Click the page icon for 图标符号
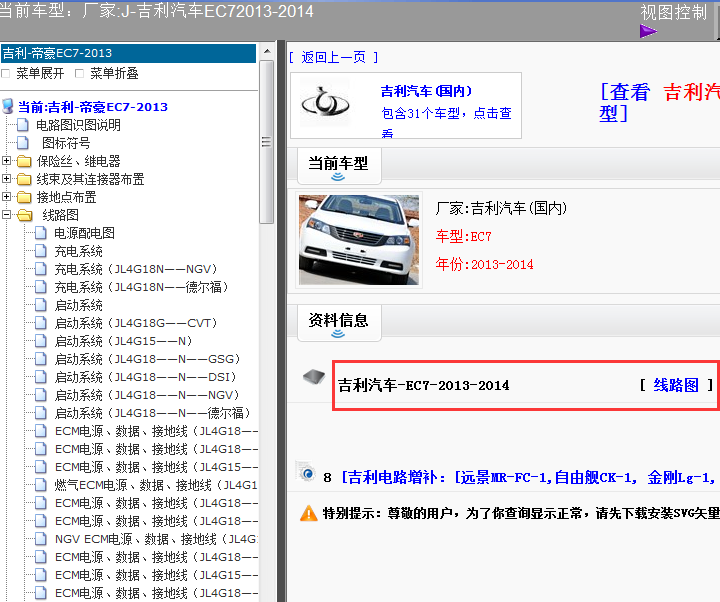Image resolution: width=720 pixels, height=602 pixels. point(23,143)
